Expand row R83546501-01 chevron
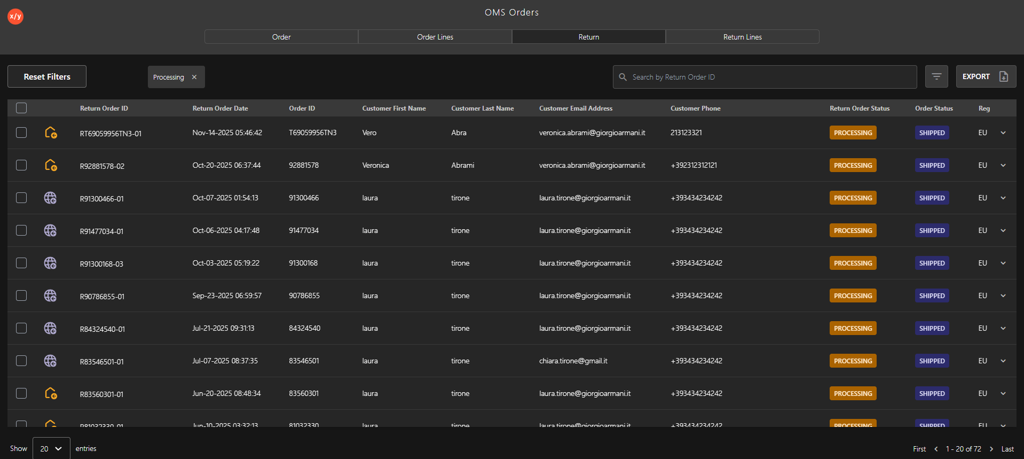 [1004, 360]
